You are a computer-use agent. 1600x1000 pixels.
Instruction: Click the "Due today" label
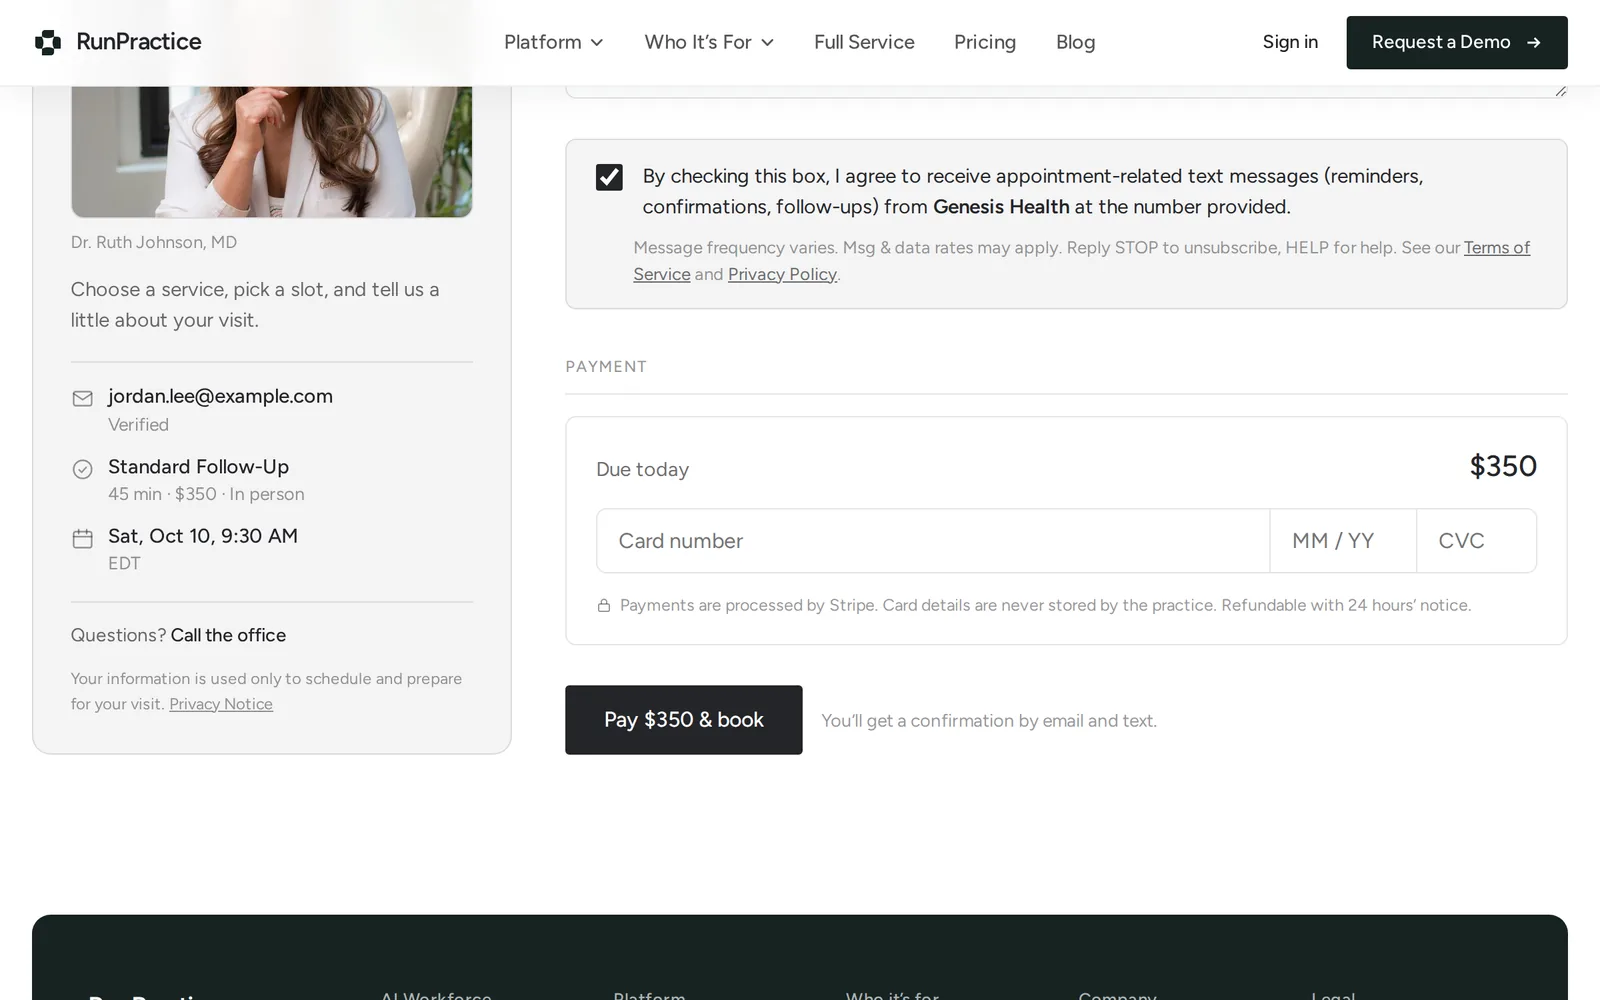point(642,470)
